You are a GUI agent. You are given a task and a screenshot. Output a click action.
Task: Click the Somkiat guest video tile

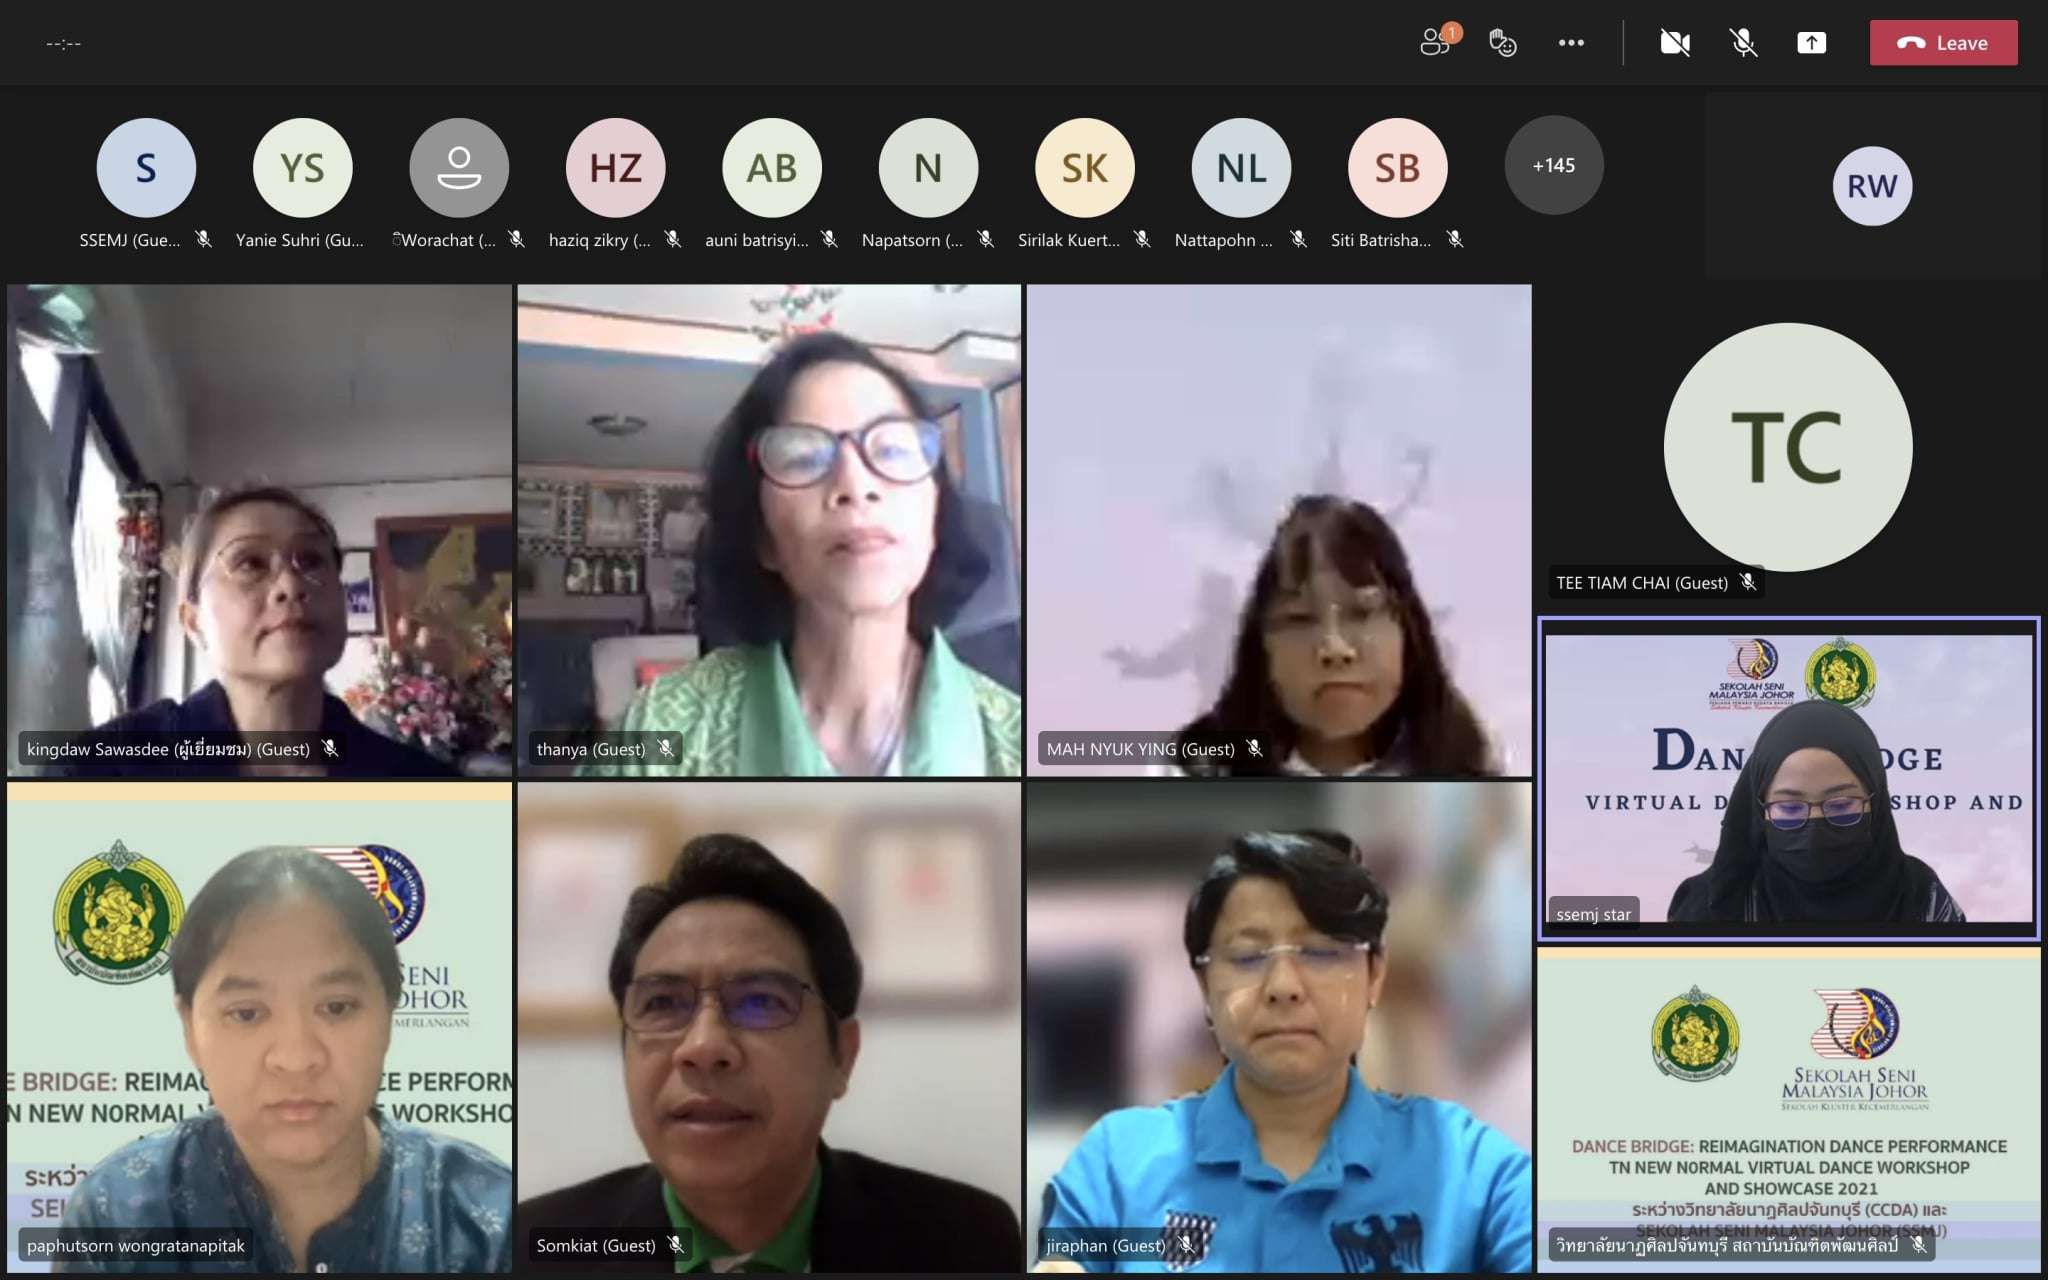click(768, 1027)
